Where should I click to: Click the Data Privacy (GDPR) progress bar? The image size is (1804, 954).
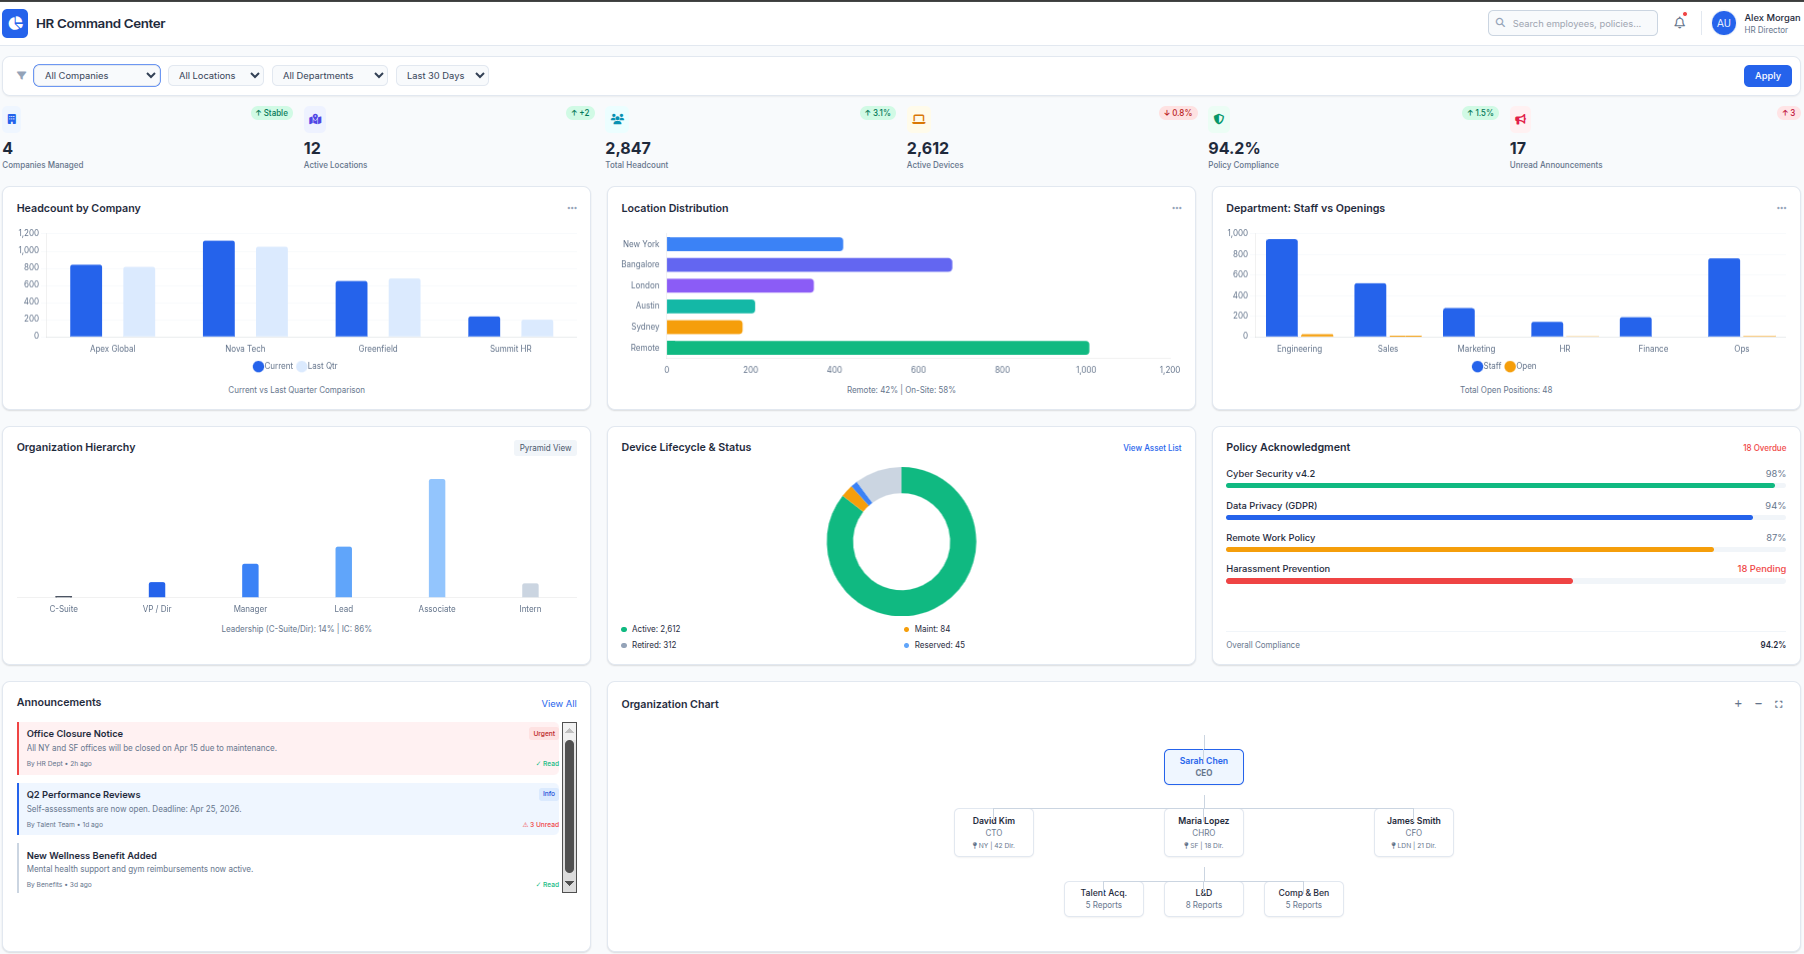[1506, 518]
